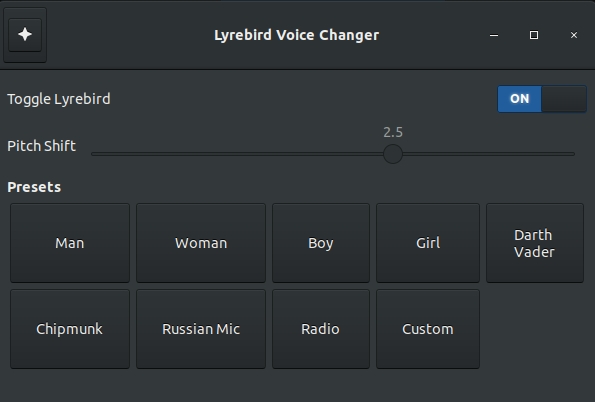Apply the Radio voice preset

point(321,329)
